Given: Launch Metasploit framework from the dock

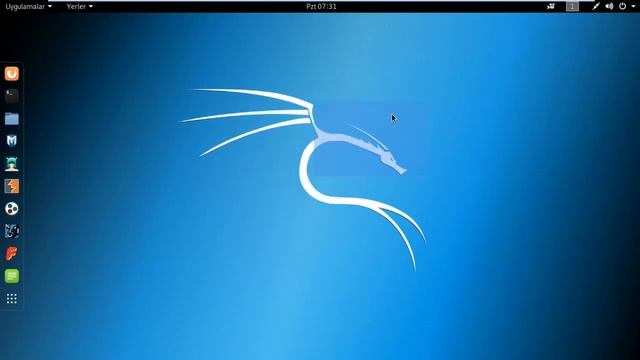Looking at the screenshot, I should (12, 141).
